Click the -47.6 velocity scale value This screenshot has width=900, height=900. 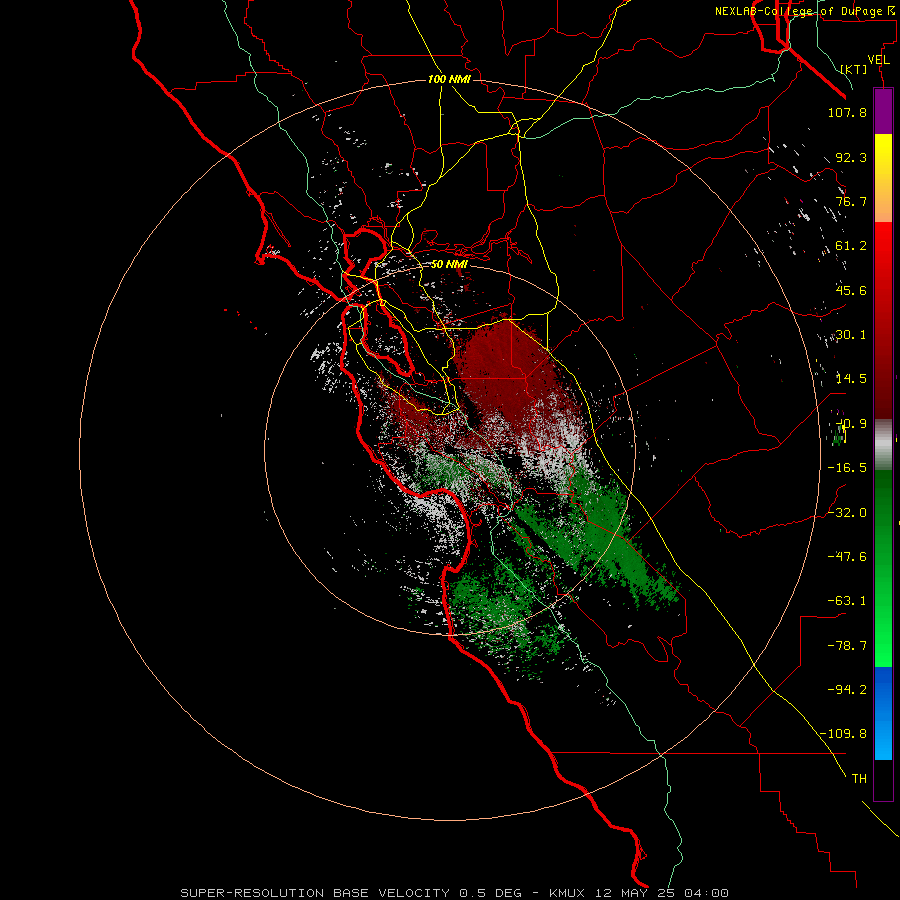pos(847,557)
